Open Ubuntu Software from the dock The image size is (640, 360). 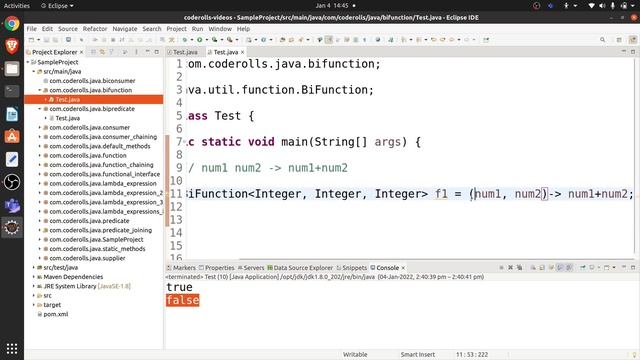[x=12, y=136]
